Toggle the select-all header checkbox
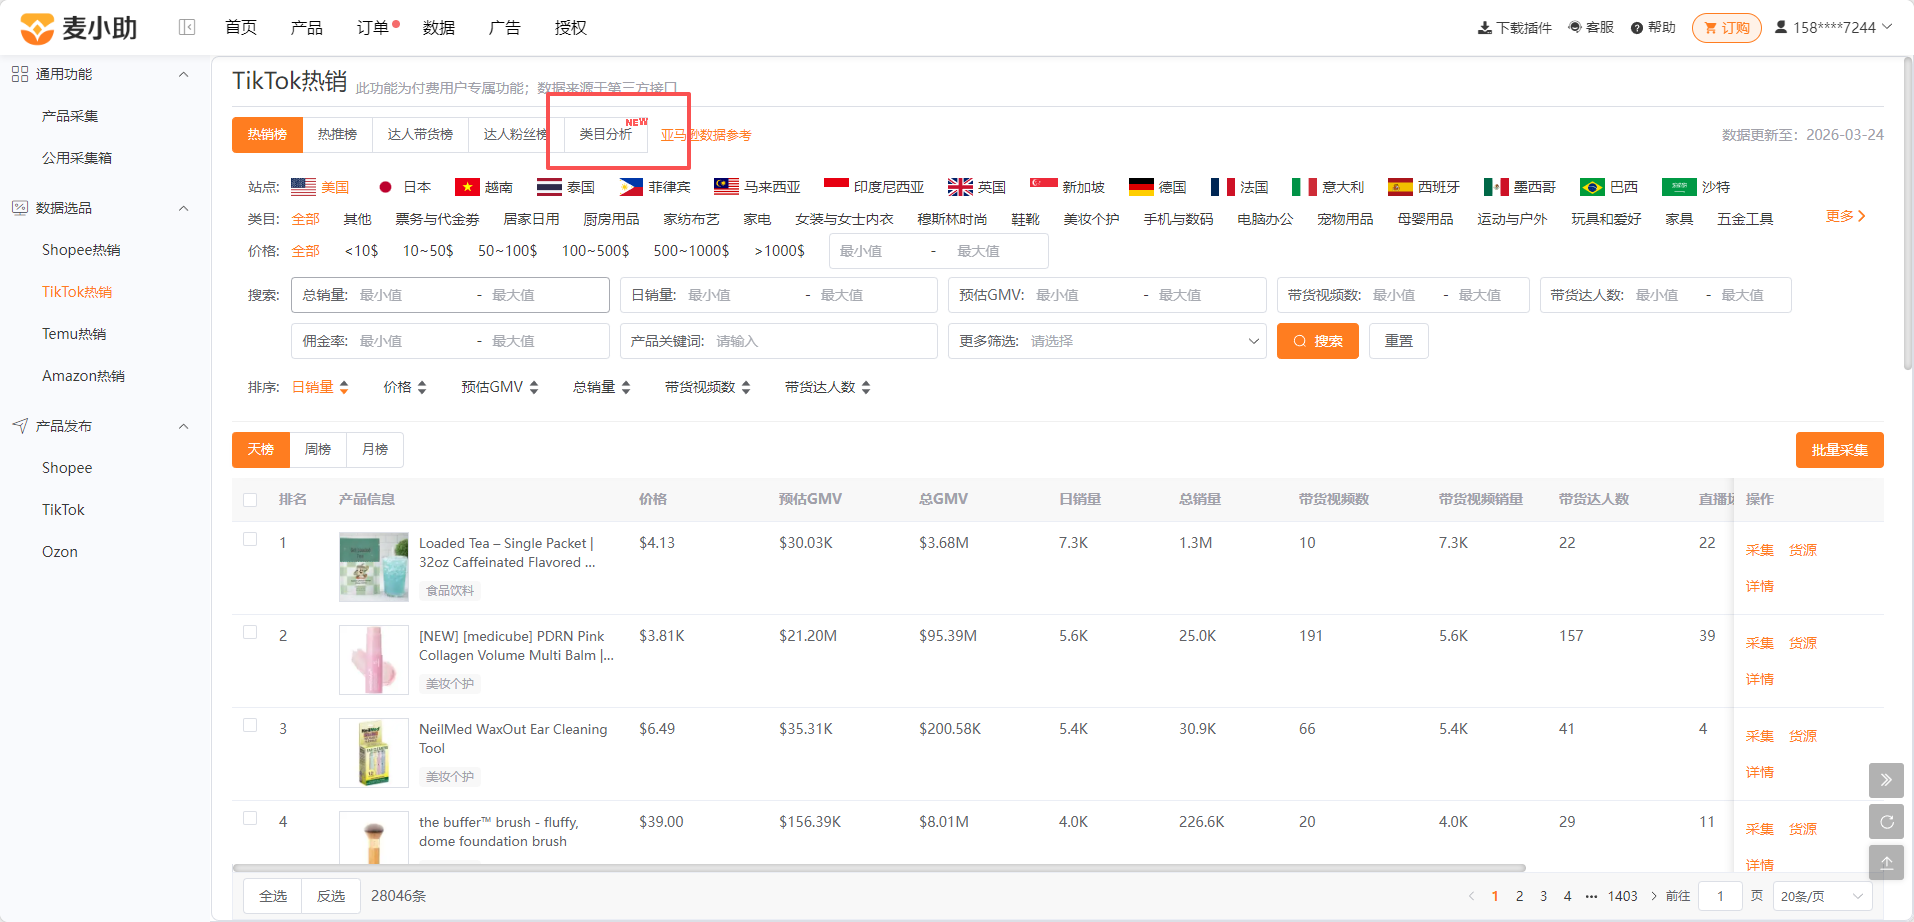 point(250,500)
